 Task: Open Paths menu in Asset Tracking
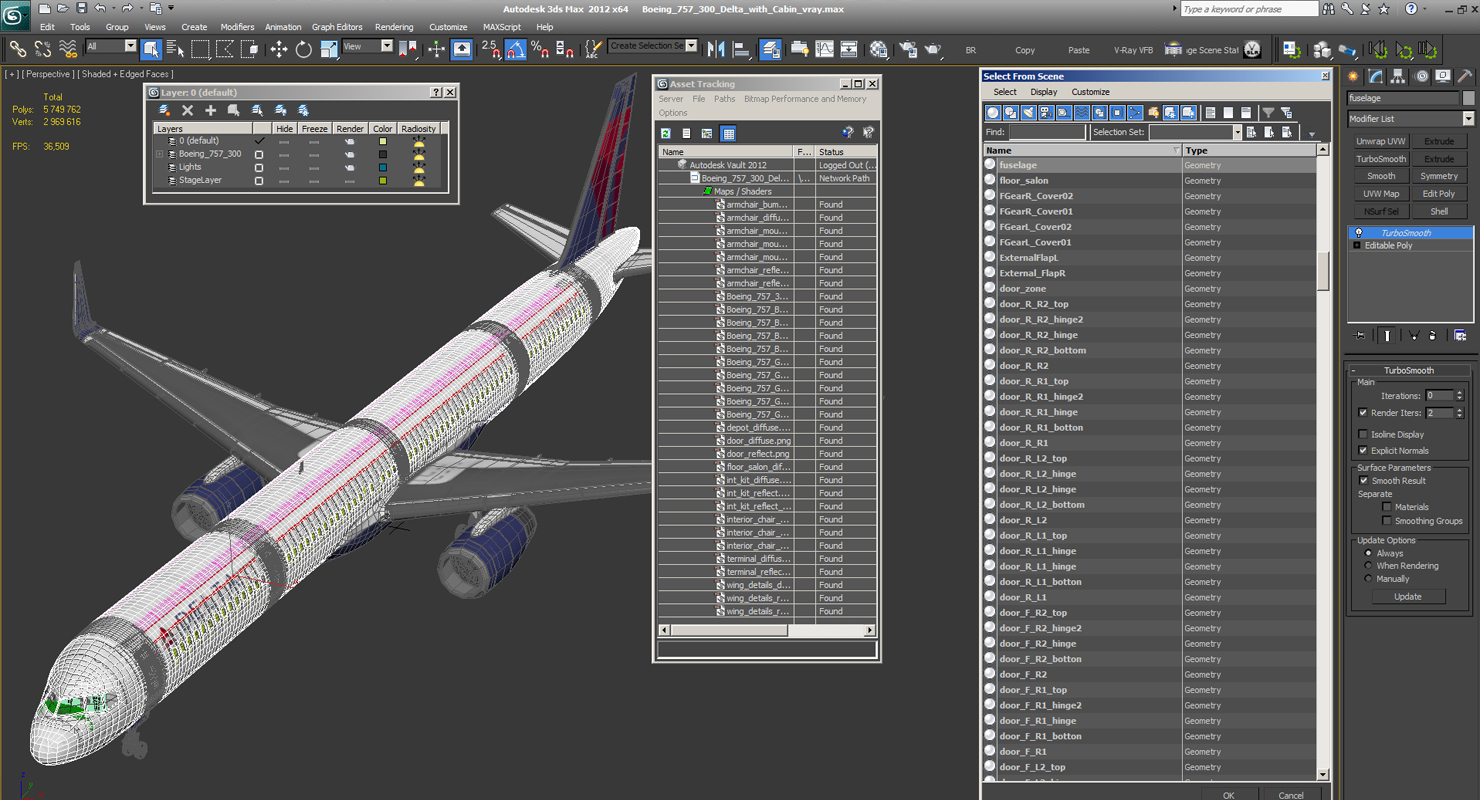(724, 99)
